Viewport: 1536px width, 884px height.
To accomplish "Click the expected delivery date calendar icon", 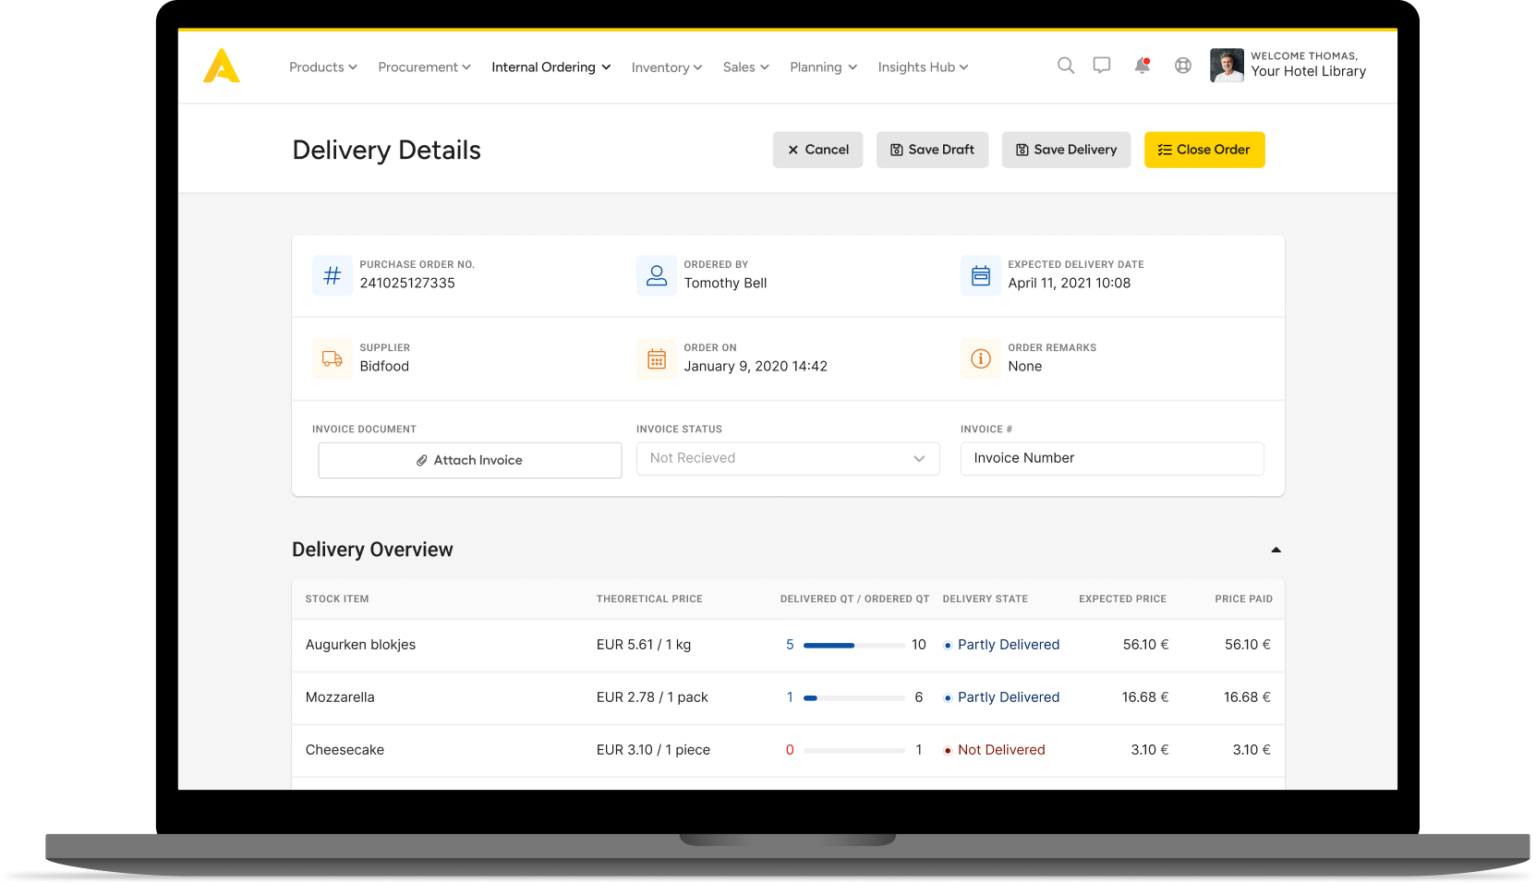I will tap(981, 275).
